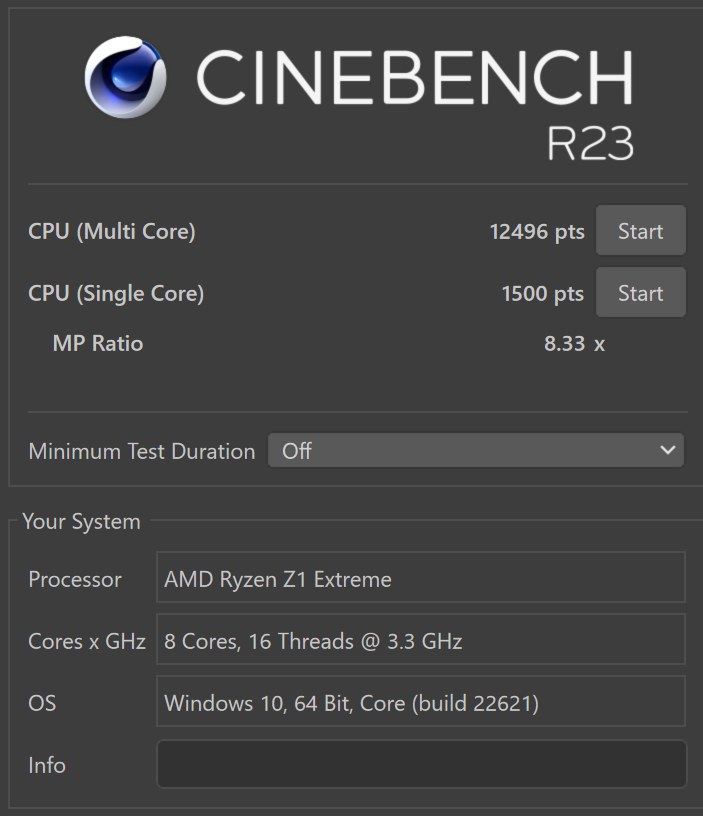Open the Minimum Test Duration dropdown
This screenshot has height=816, width=703.
coord(476,450)
